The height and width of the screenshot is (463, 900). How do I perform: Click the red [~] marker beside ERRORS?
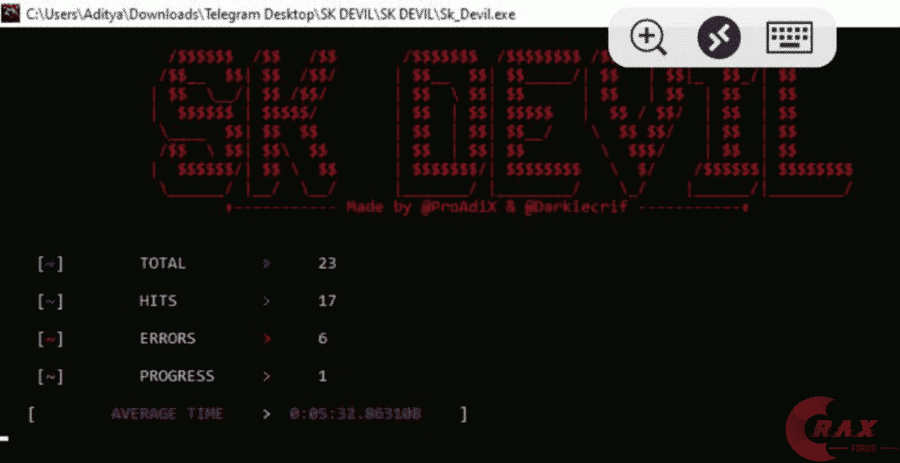click(50, 339)
